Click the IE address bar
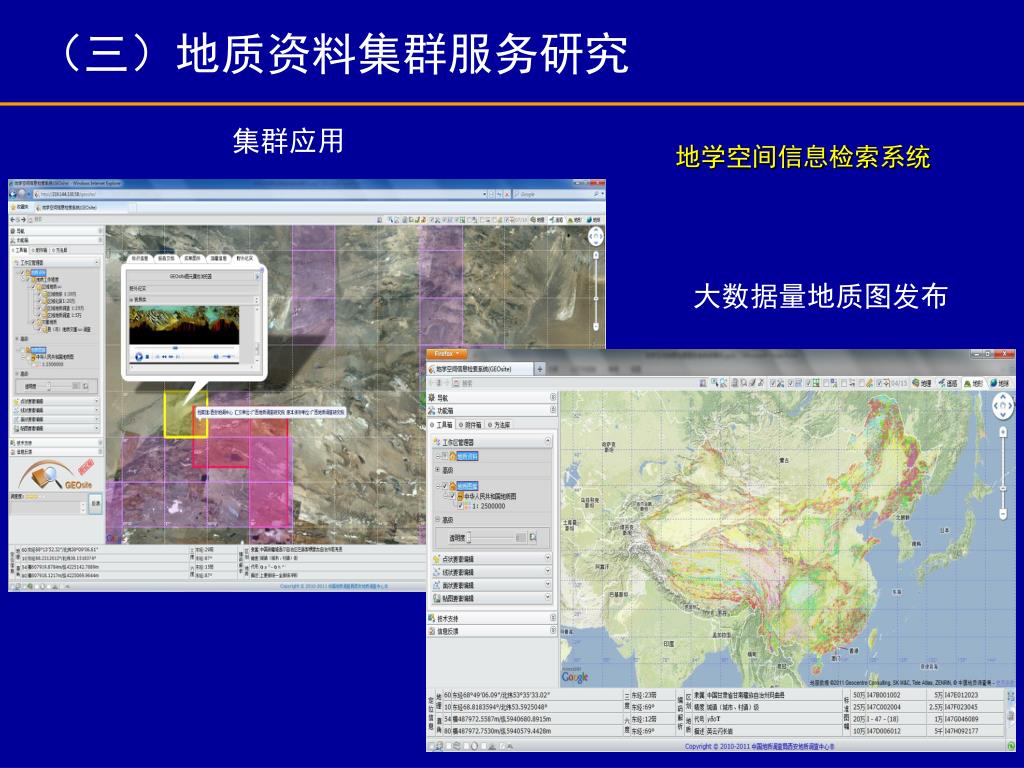1024x768 pixels. pyautogui.click(x=260, y=194)
